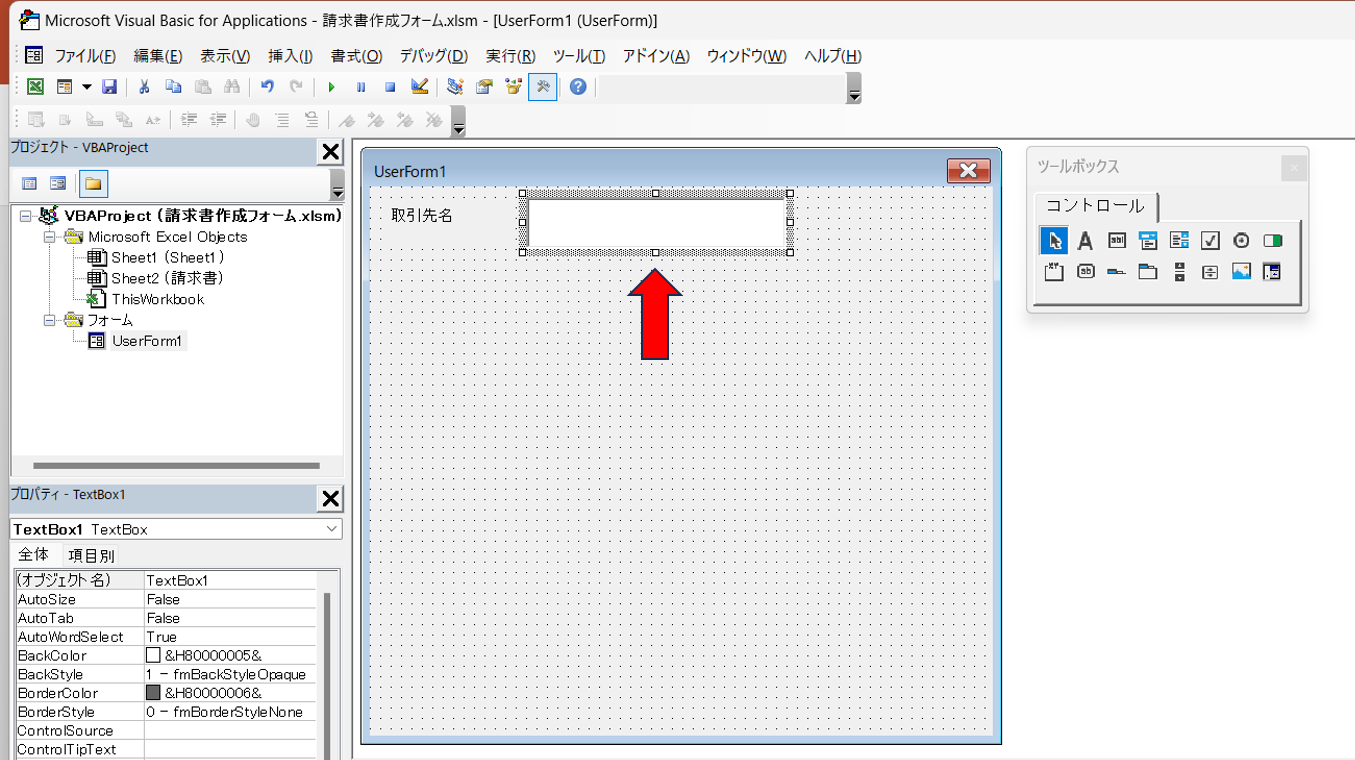Select the CommandButton control in the toolbox
This screenshot has height=760, width=1355.
[1085, 272]
